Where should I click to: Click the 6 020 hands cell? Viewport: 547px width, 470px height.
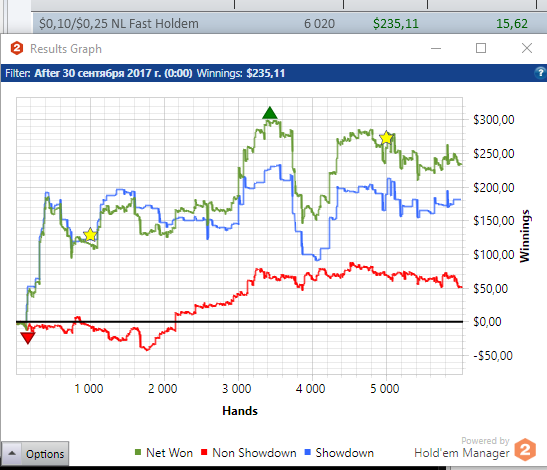[x=319, y=24]
